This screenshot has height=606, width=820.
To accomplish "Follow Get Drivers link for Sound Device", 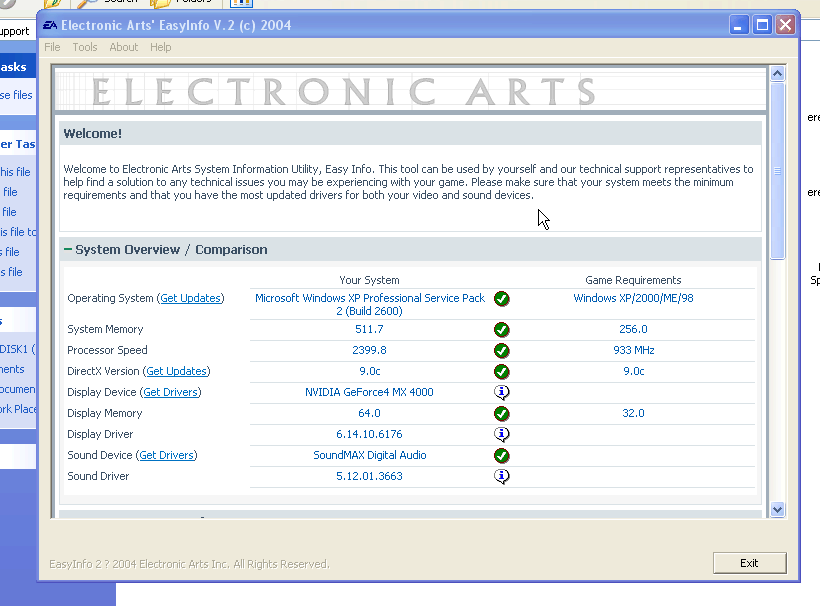I will [166, 455].
